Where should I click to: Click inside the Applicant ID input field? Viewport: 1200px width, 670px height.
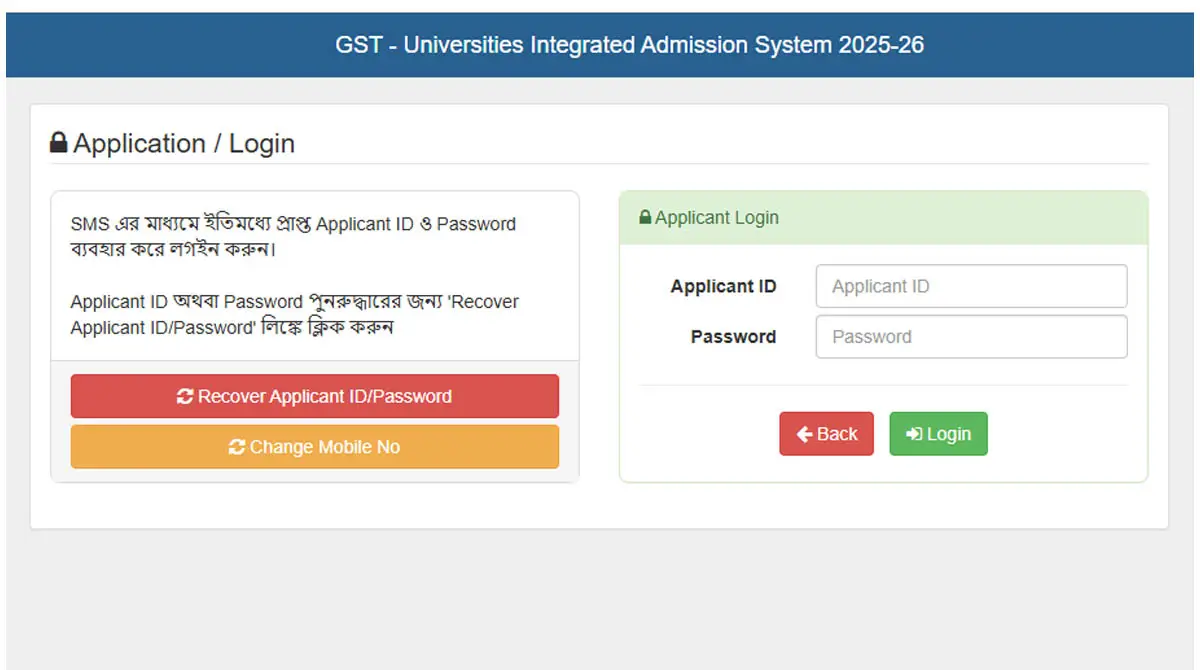pyautogui.click(x=971, y=286)
